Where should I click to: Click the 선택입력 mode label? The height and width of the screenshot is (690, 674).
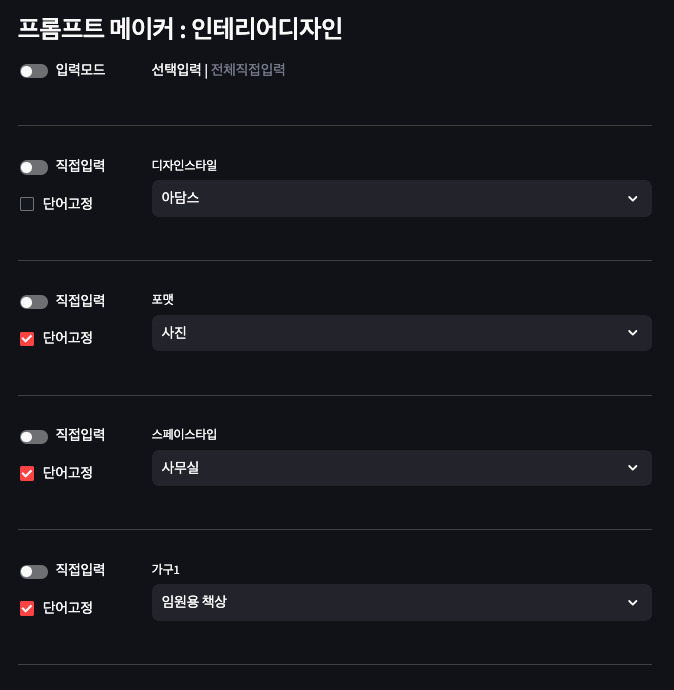(176, 70)
